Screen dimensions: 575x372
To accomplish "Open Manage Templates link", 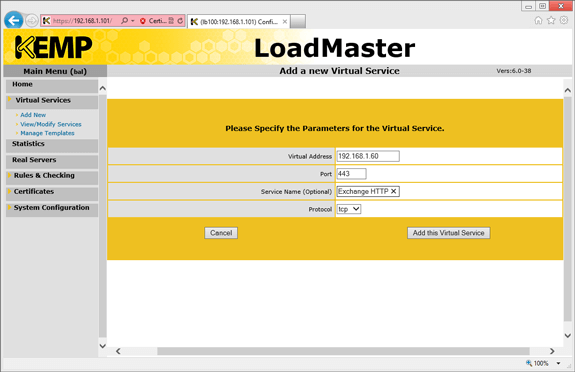I will coord(47,133).
